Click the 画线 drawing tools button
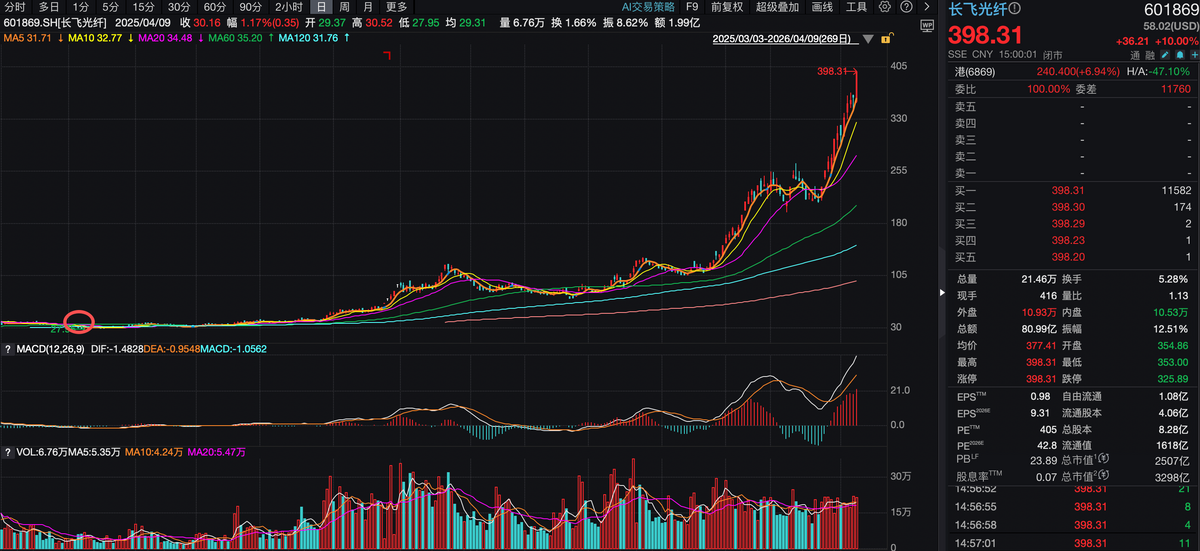Viewport: 1200px width, 551px height. [x=822, y=7]
